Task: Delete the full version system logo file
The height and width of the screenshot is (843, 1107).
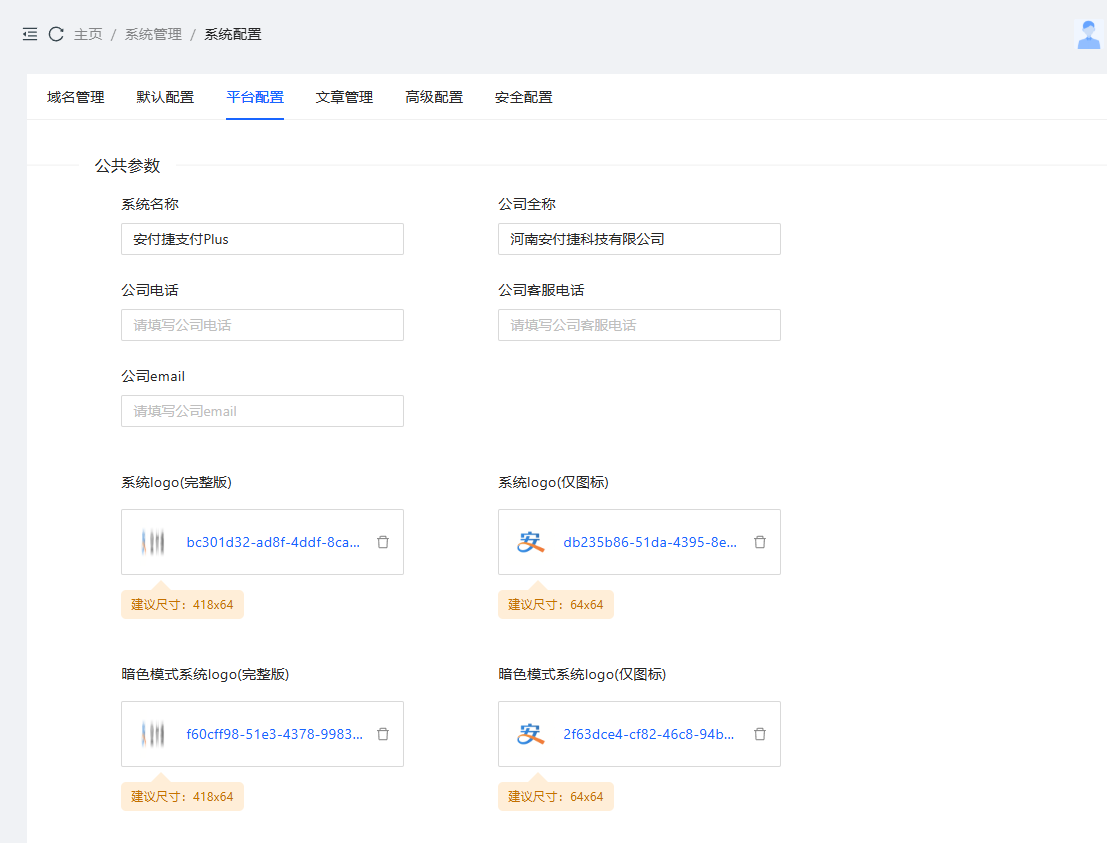Action: [383, 542]
